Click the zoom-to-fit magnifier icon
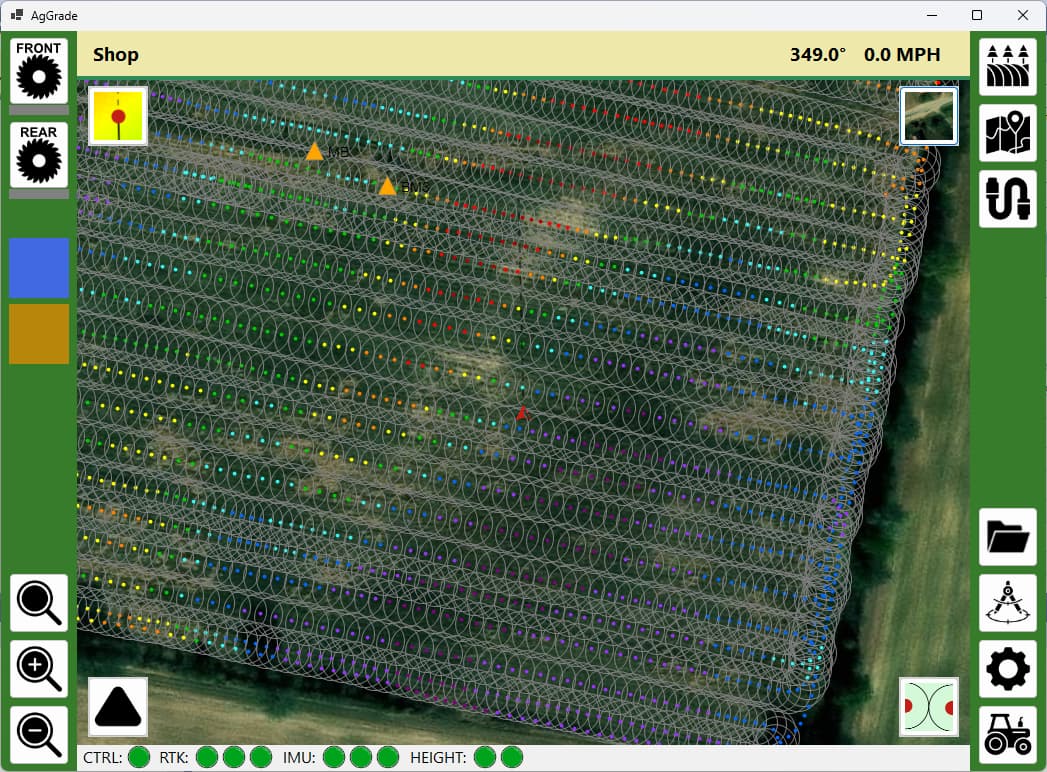1047x772 pixels. pos(39,603)
